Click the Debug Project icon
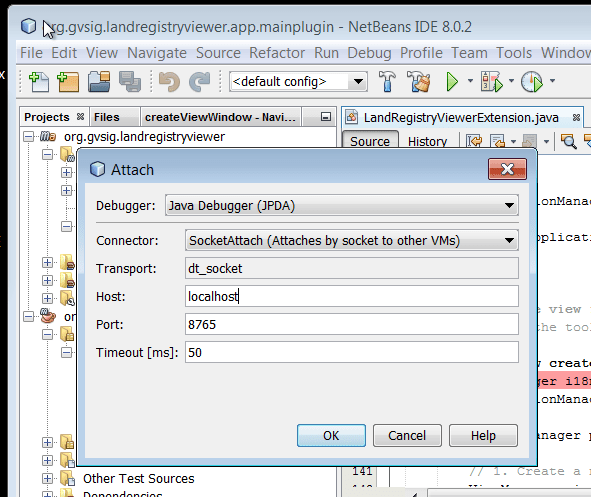This screenshot has width=591, height=497. coord(491,81)
